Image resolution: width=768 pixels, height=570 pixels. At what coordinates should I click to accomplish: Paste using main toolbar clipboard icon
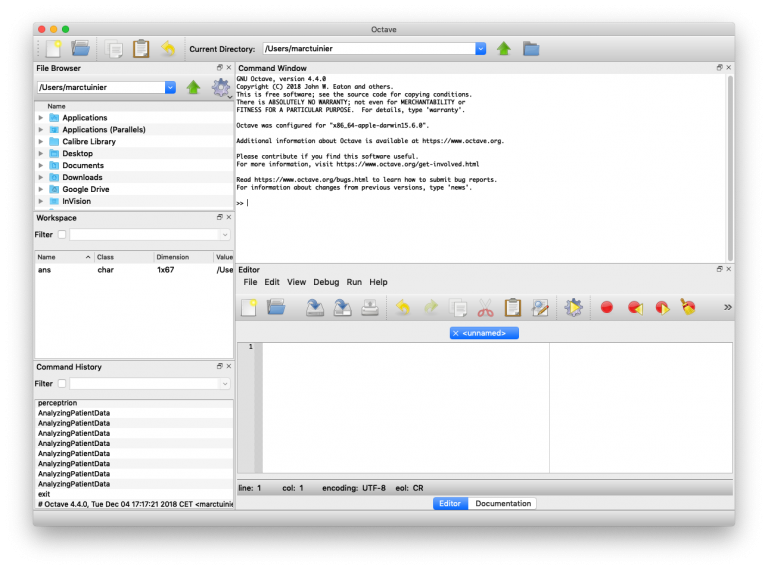pos(141,48)
